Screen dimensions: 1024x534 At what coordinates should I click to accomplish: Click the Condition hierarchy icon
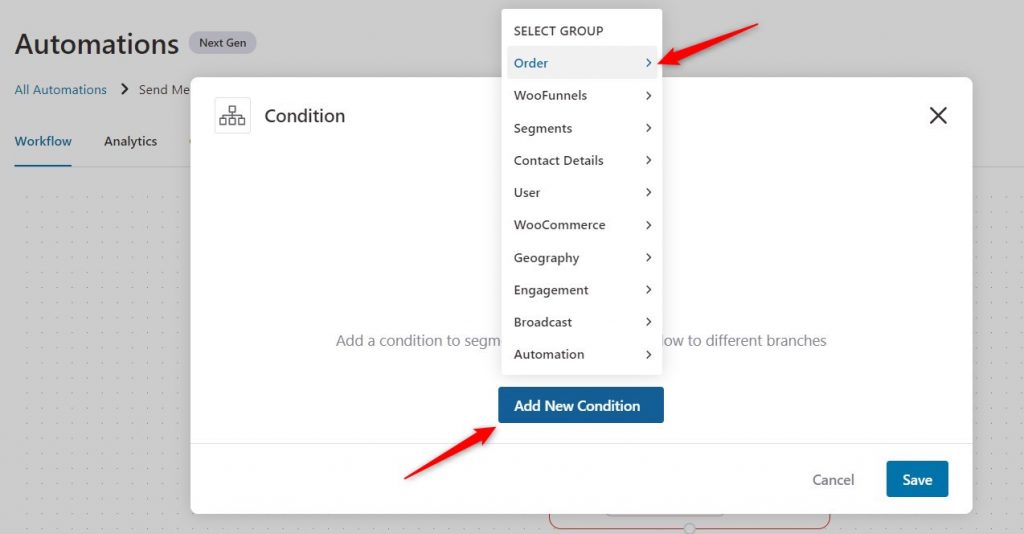[232, 116]
